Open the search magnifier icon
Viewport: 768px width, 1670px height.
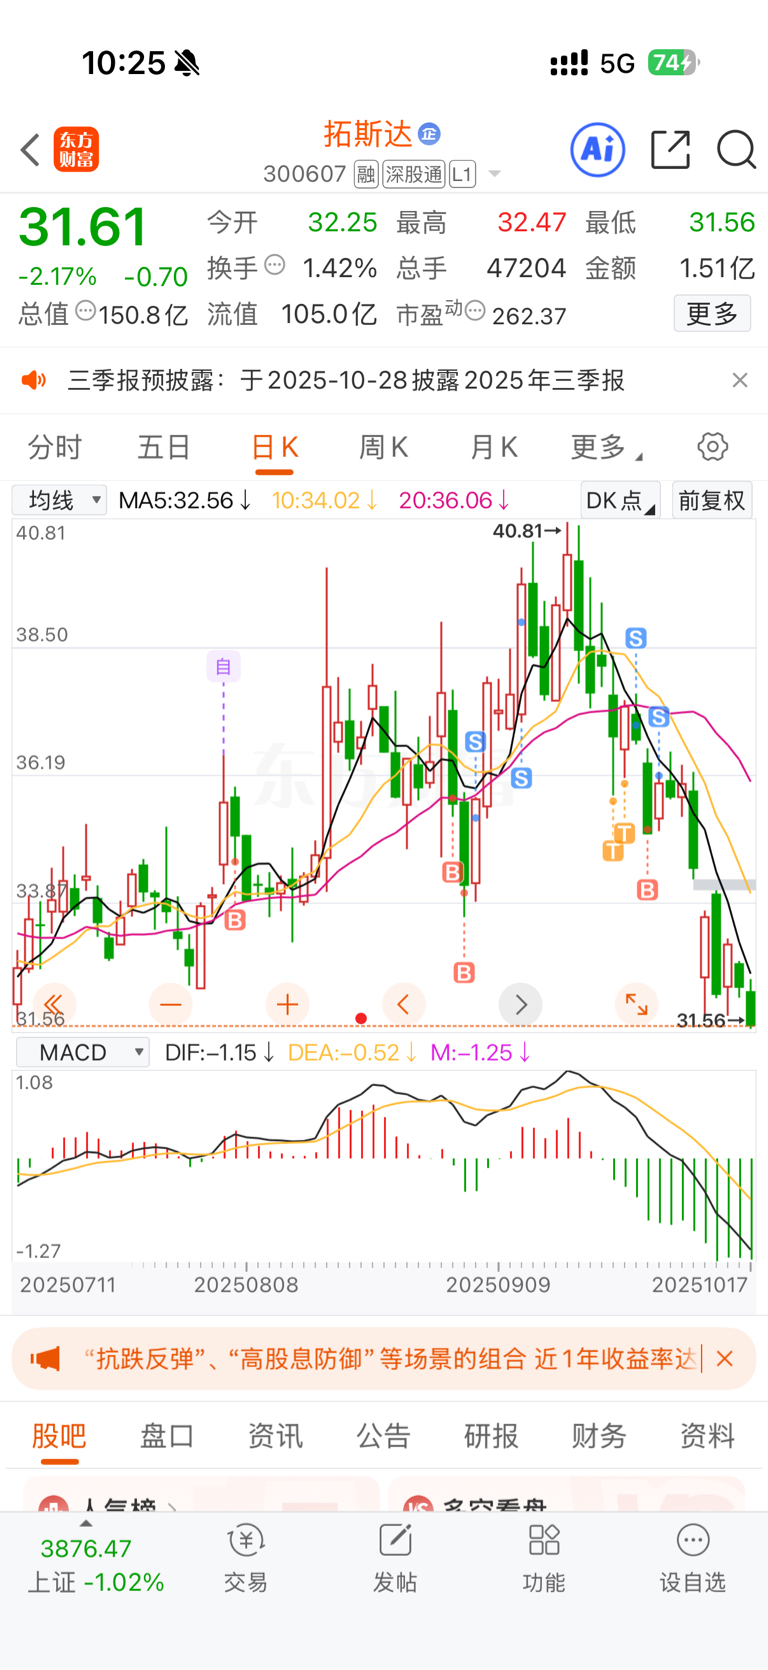(736, 150)
